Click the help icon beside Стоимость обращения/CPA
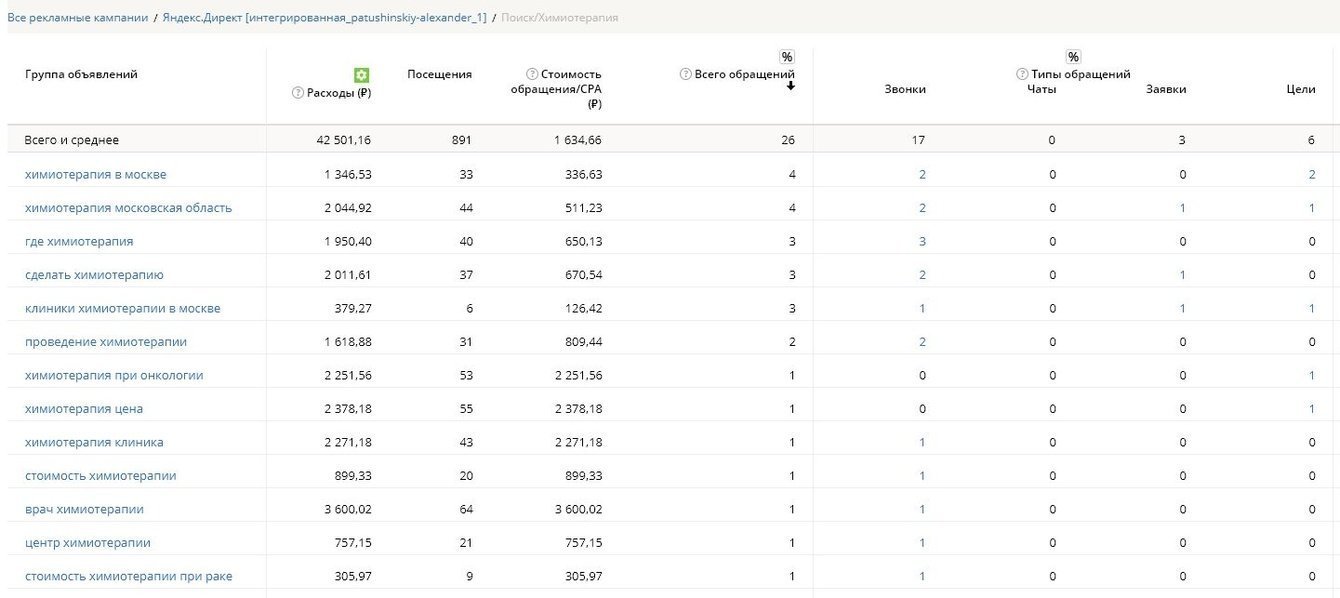This screenshot has height=598, width=1340. pyautogui.click(x=532, y=74)
